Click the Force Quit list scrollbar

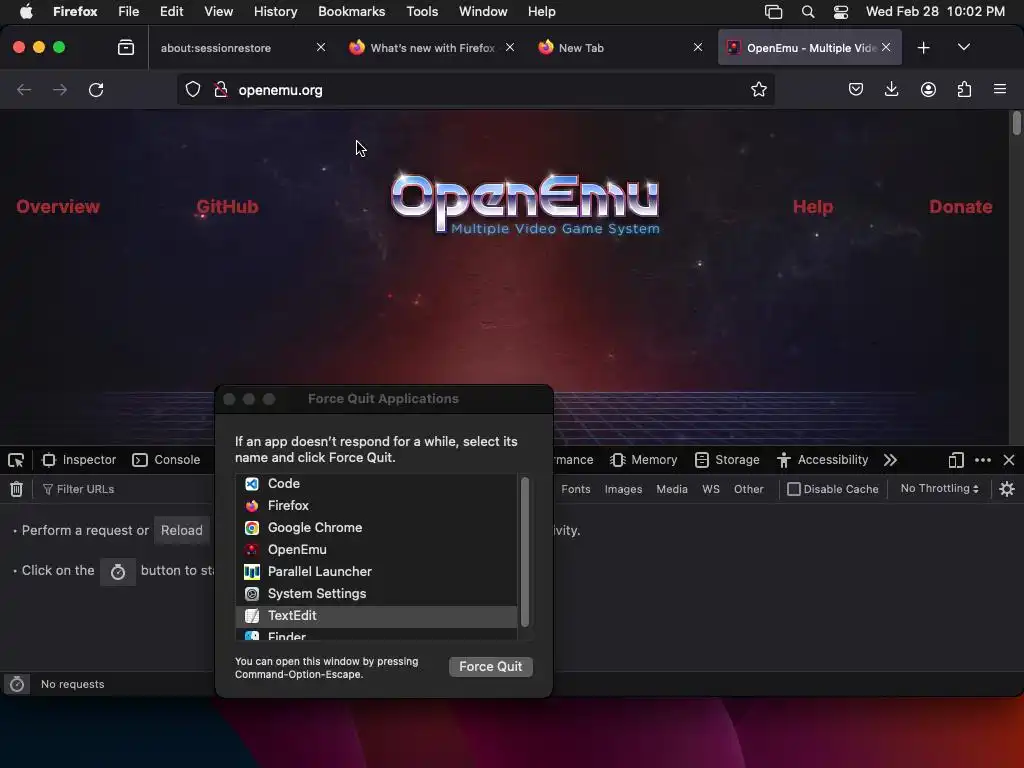(524, 552)
